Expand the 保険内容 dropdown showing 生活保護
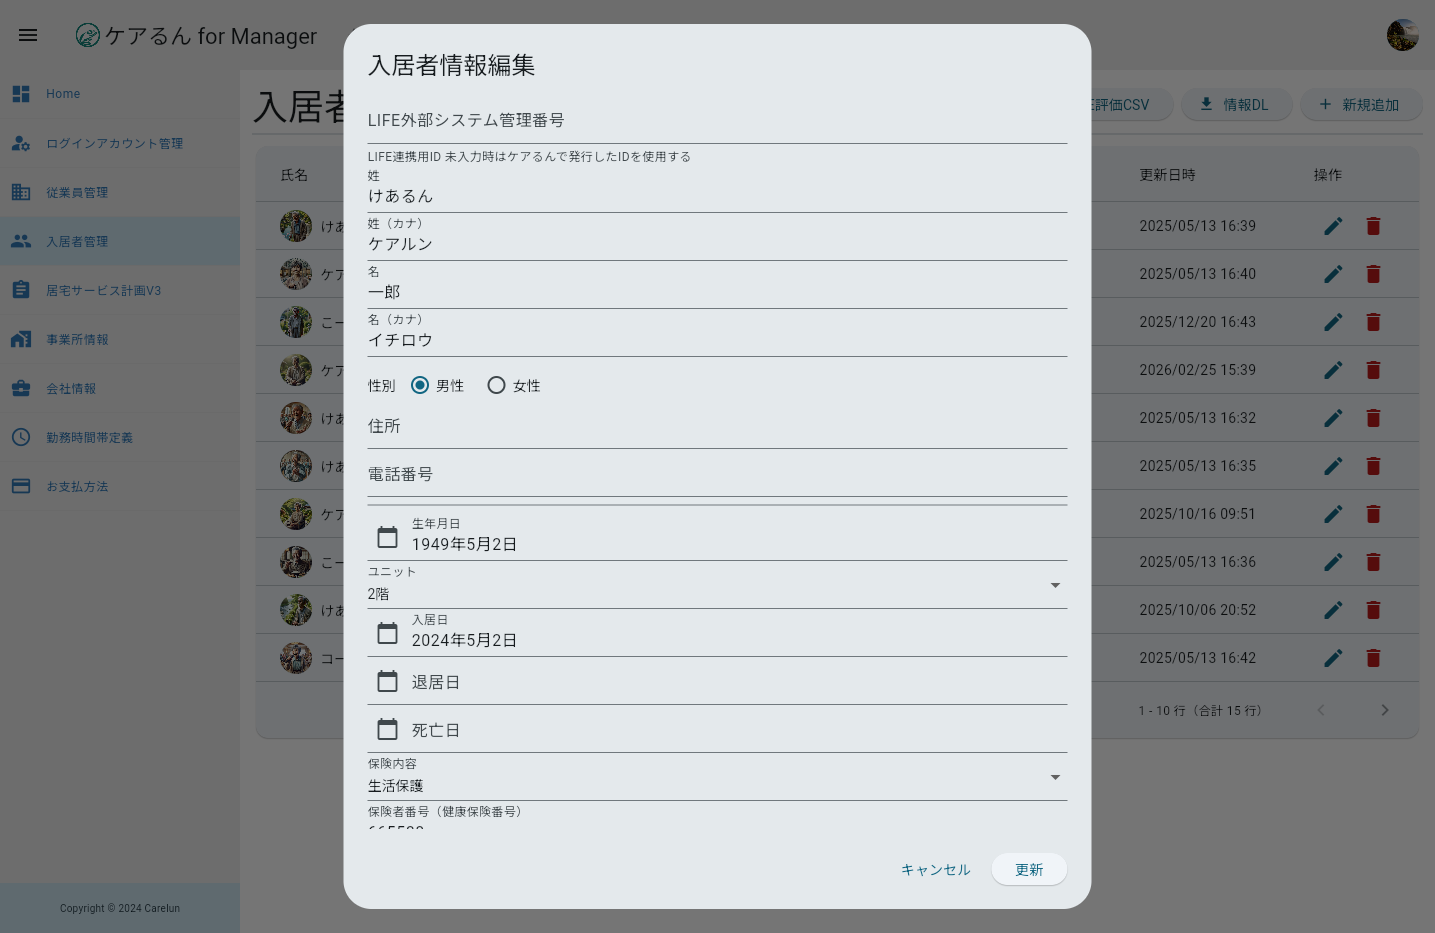Image resolution: width=1435 pixels, height=933 pixels. [x=717, y=777]
